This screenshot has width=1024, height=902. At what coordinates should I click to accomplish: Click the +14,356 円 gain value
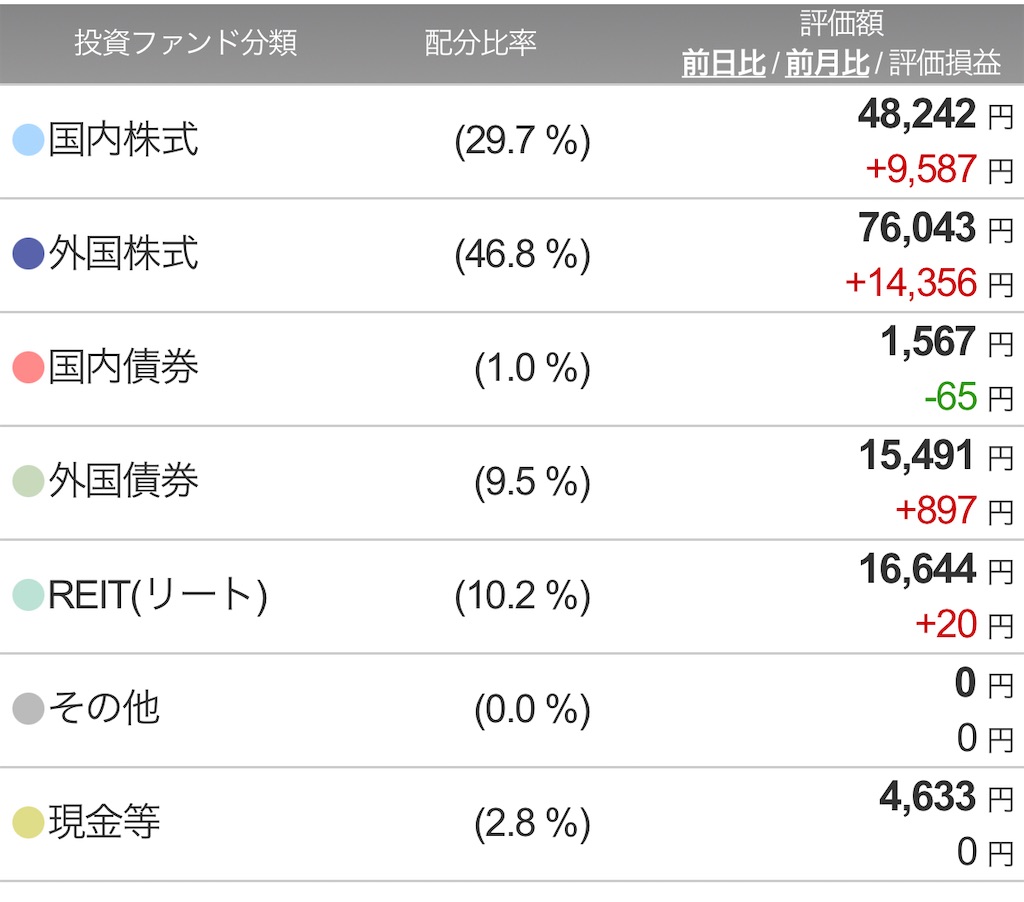click(x=912, y=283)
